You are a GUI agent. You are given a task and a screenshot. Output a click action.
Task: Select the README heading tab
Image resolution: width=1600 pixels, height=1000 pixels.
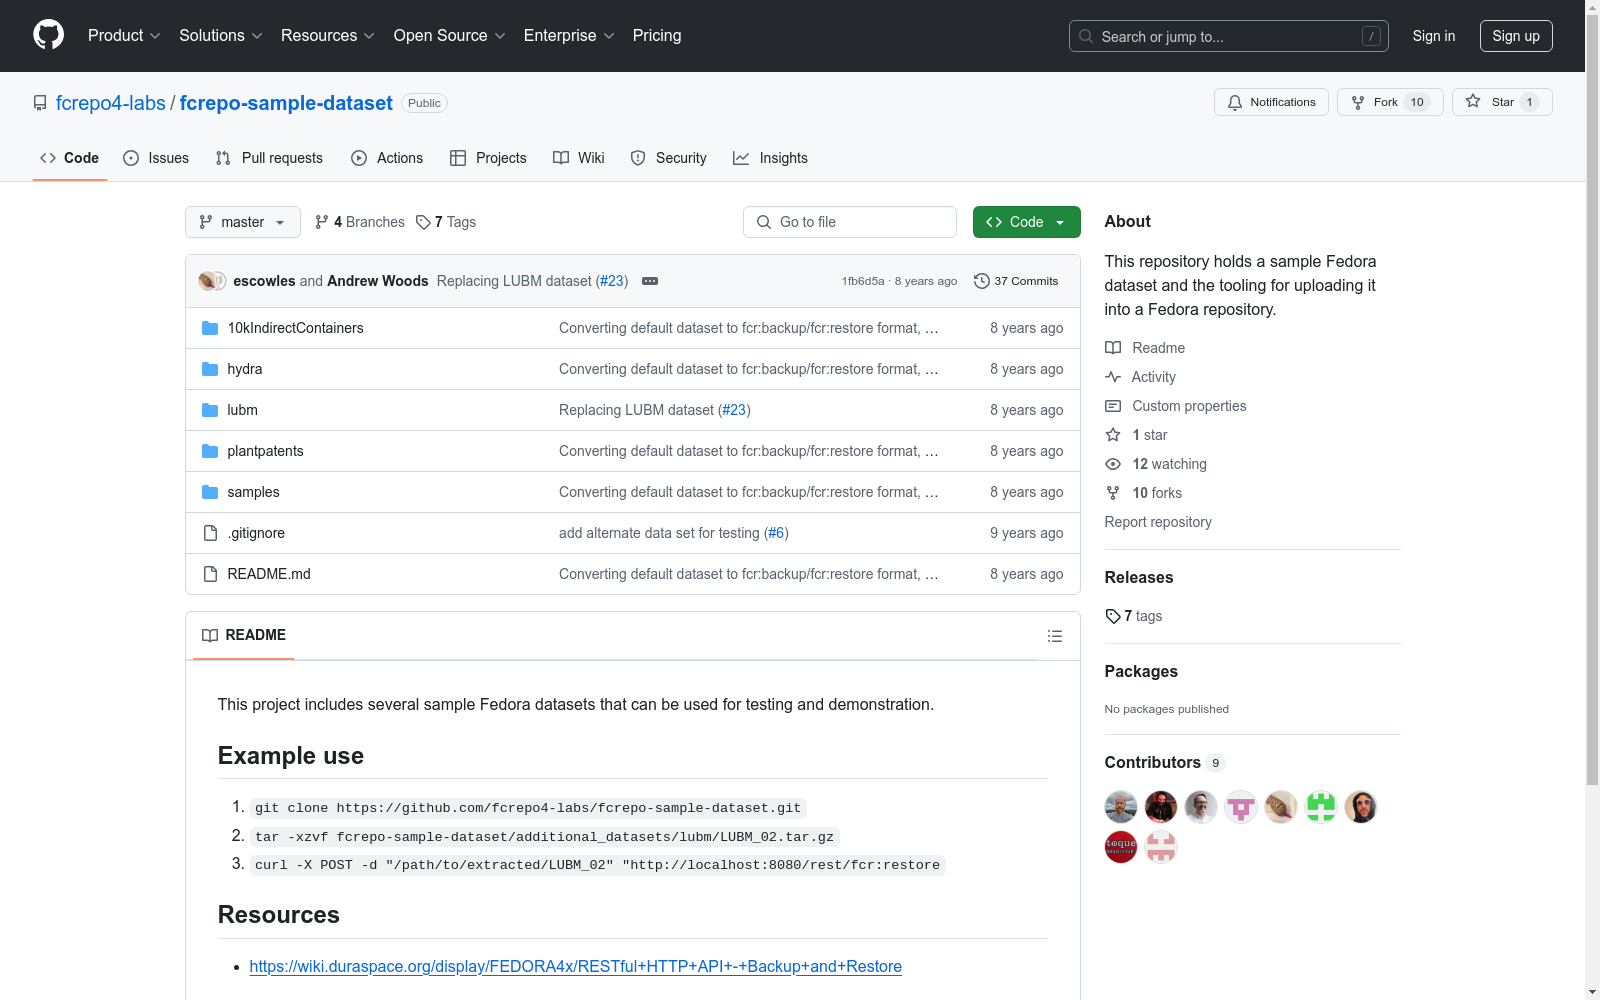point(244,635)
